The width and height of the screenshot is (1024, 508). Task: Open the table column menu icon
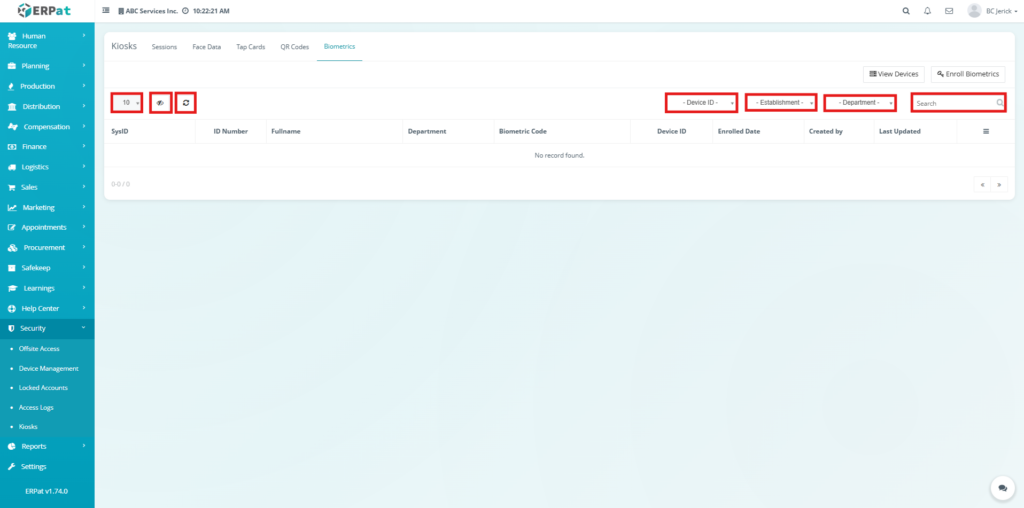coord(986,131)
